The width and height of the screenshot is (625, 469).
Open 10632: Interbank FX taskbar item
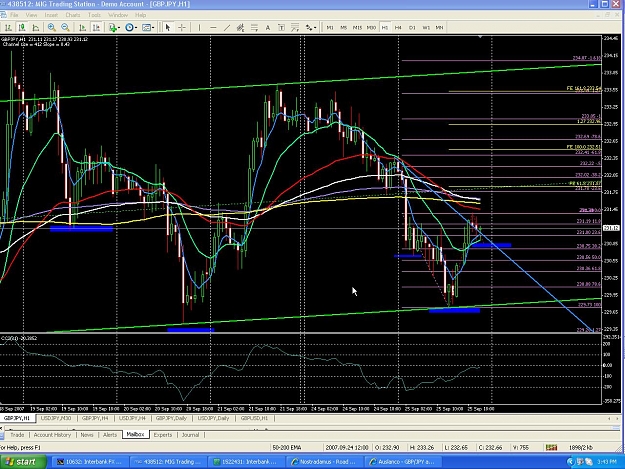click(91, 462)
